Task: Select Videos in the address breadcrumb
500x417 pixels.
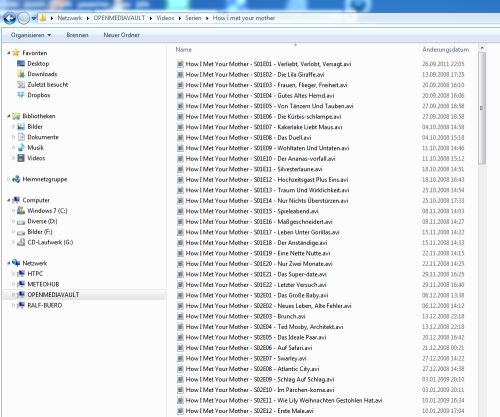Action: (165, 18)
